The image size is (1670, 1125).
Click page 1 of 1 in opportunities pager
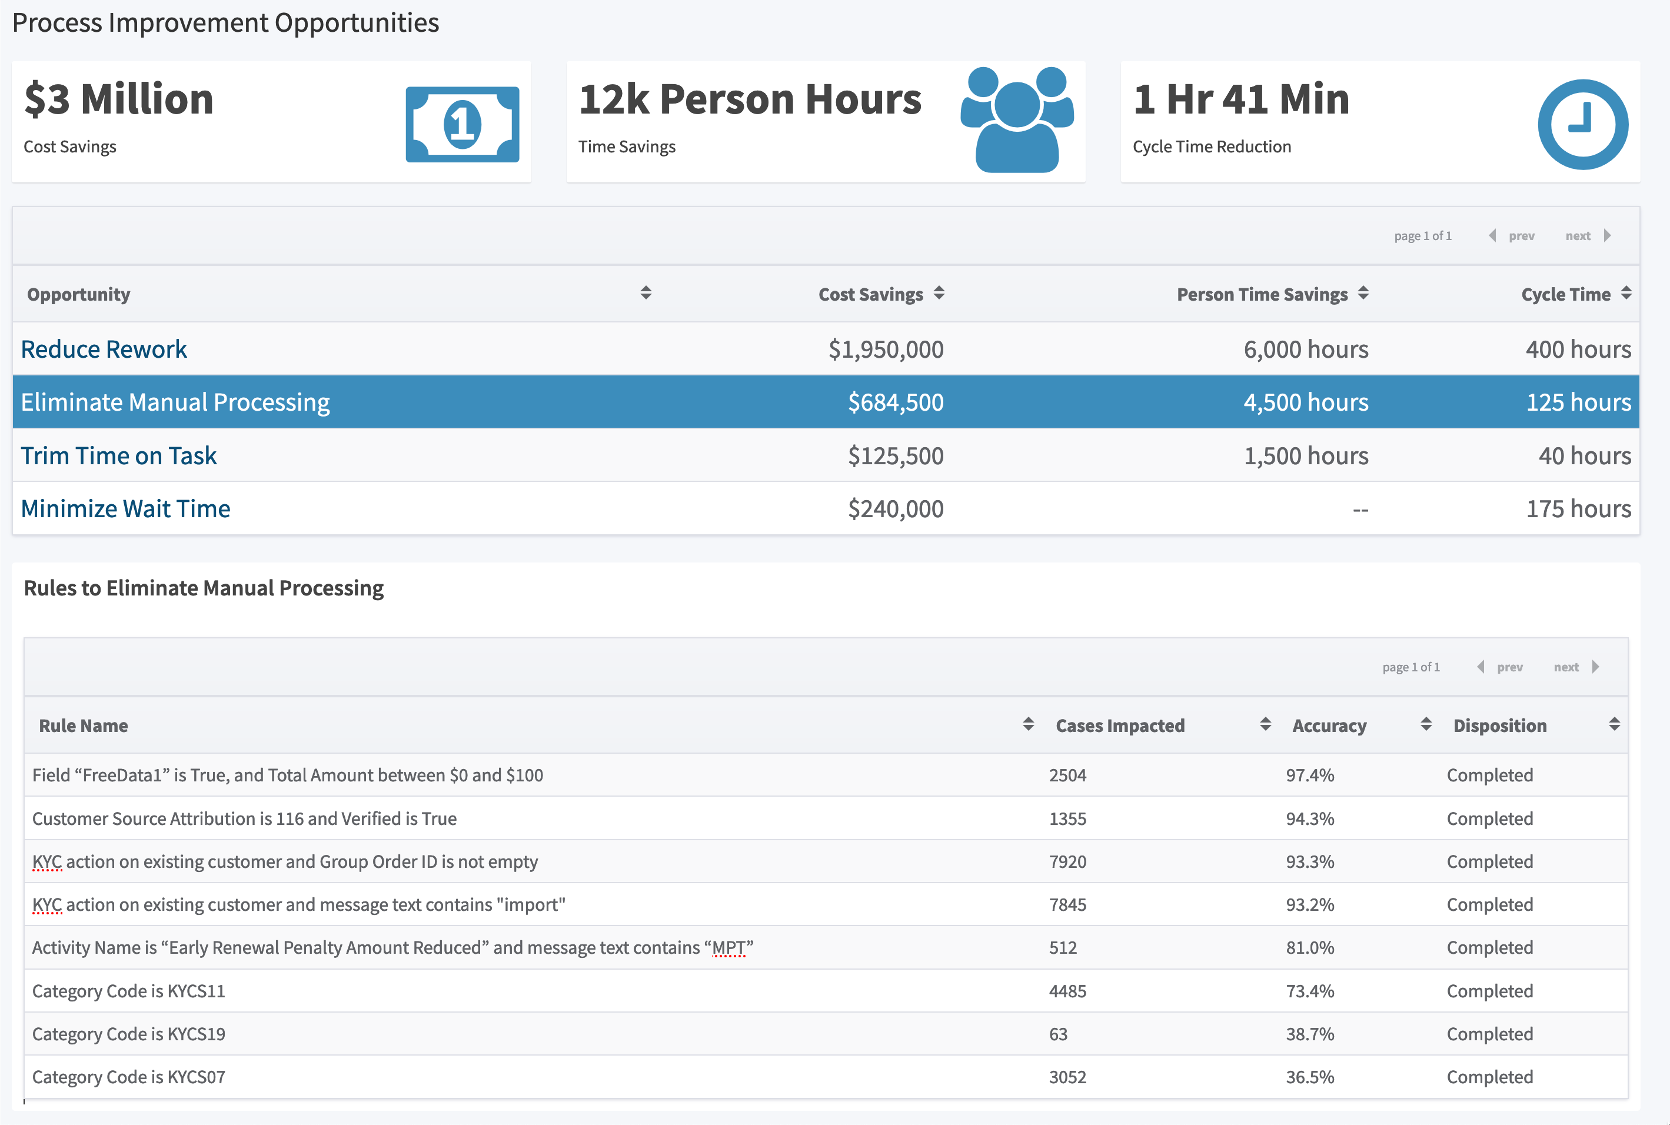point(1422,236)
